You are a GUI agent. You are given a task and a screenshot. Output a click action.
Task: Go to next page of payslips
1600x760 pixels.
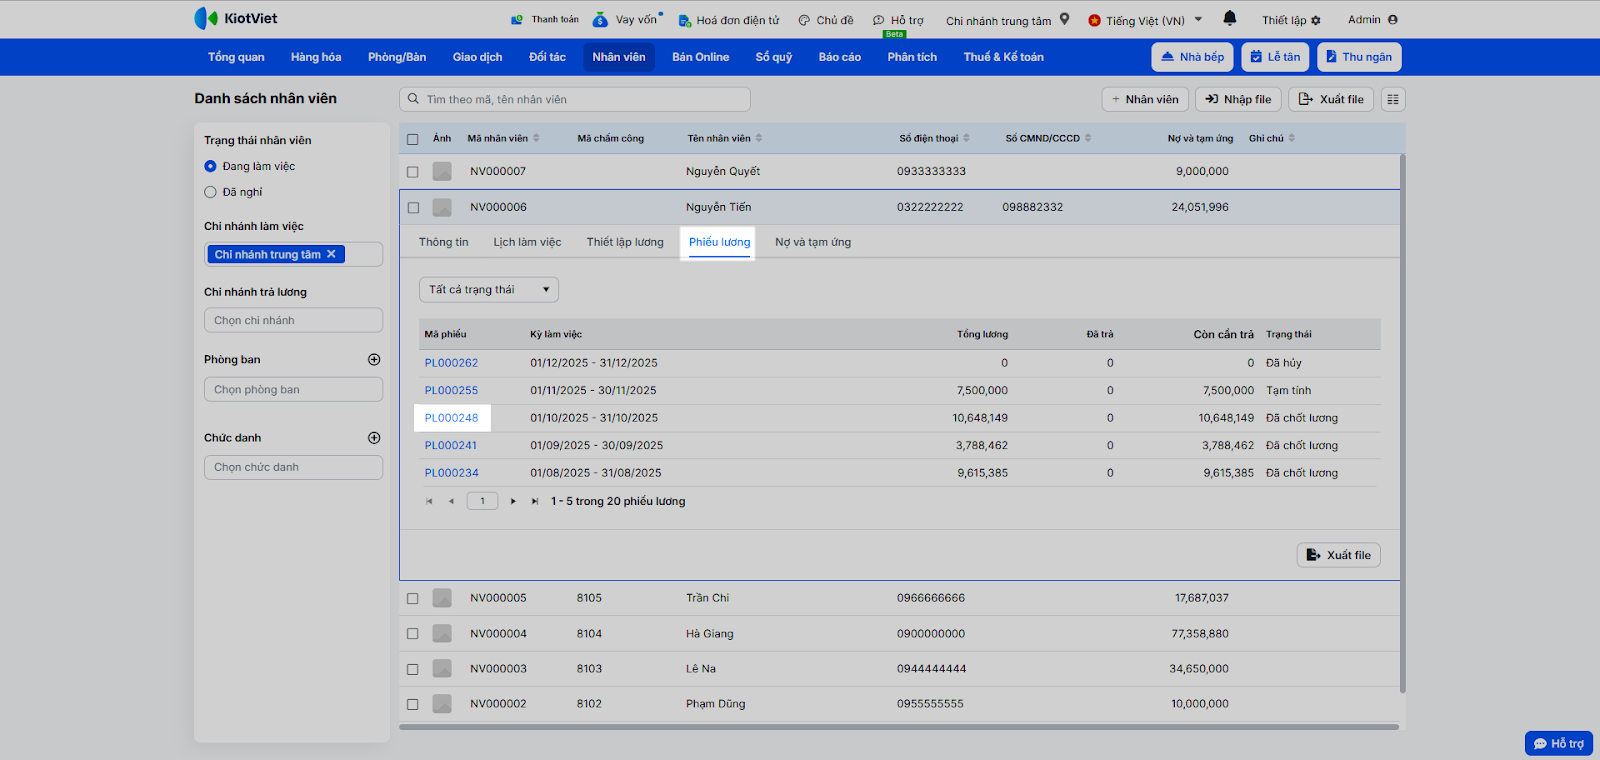point(513,501)
